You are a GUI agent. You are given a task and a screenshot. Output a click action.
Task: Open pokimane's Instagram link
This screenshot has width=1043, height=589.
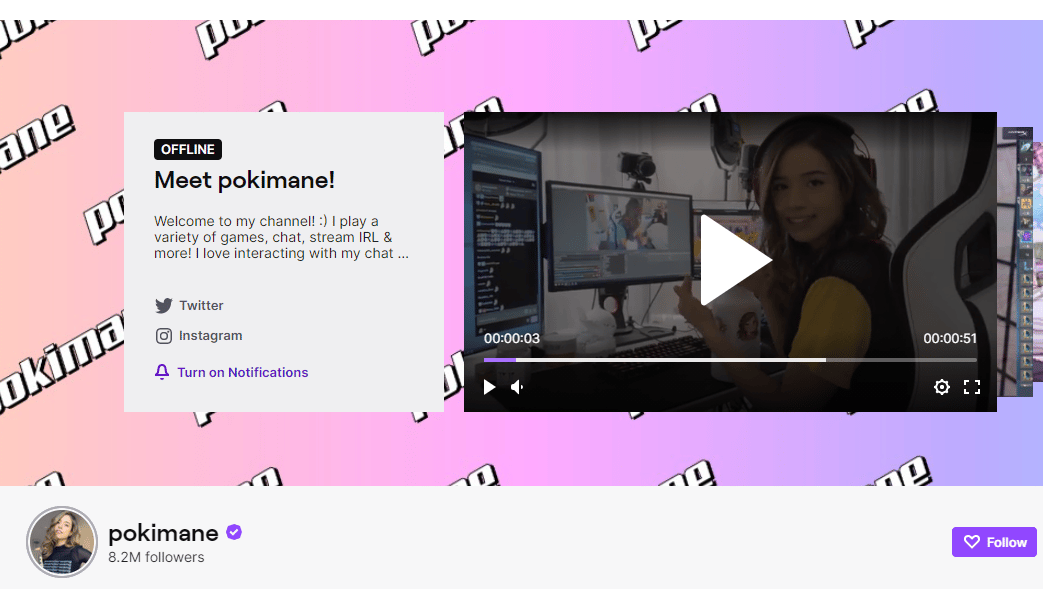(199, 336)
